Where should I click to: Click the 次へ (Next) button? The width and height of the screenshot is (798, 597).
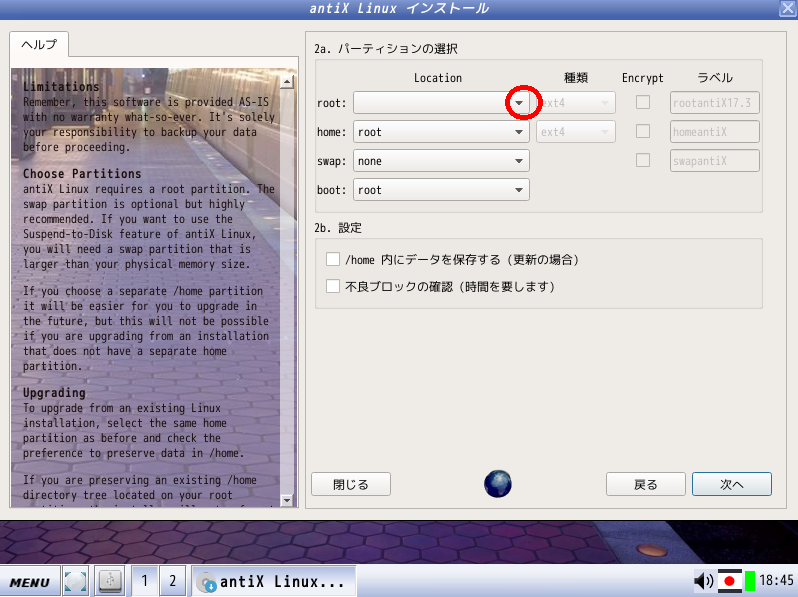(x=732, y=484)
